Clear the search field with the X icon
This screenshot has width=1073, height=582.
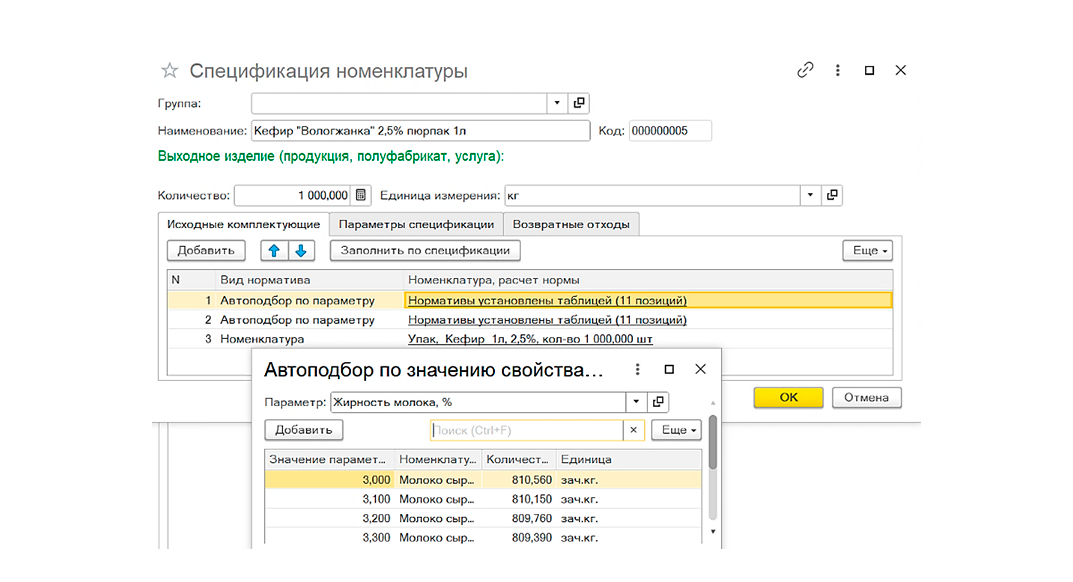click(634, 430)
